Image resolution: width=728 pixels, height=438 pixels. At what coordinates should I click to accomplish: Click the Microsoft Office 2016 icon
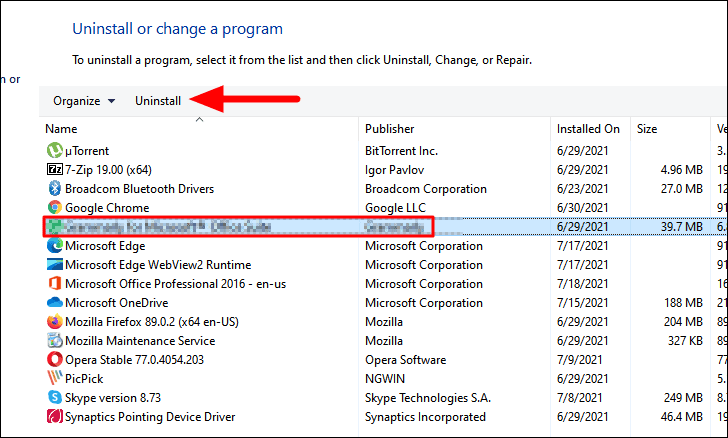pos(55,284)
